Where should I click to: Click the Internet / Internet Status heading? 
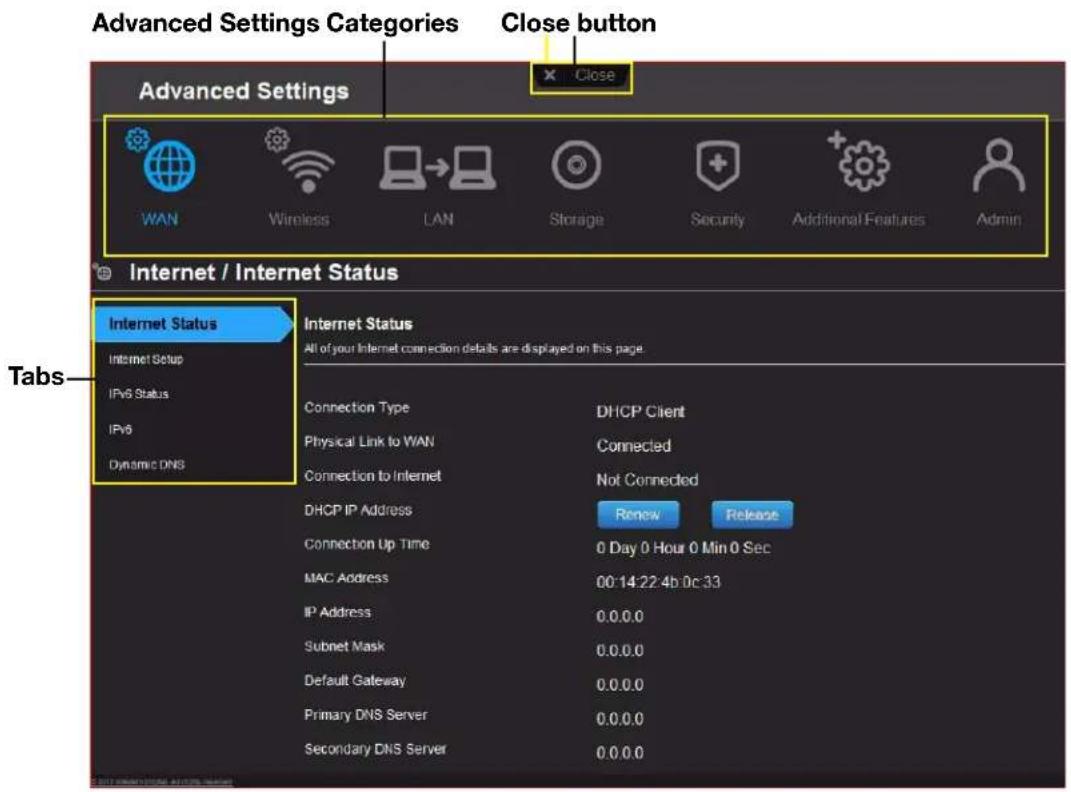click(264, 272)
